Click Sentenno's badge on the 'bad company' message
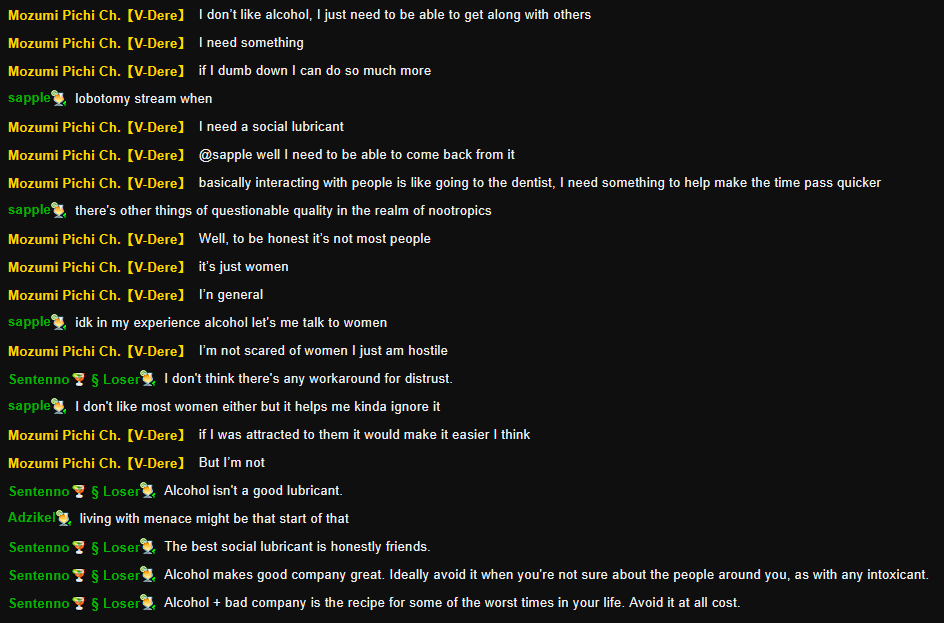The image size is (944, 623). (x=148, y=602)
